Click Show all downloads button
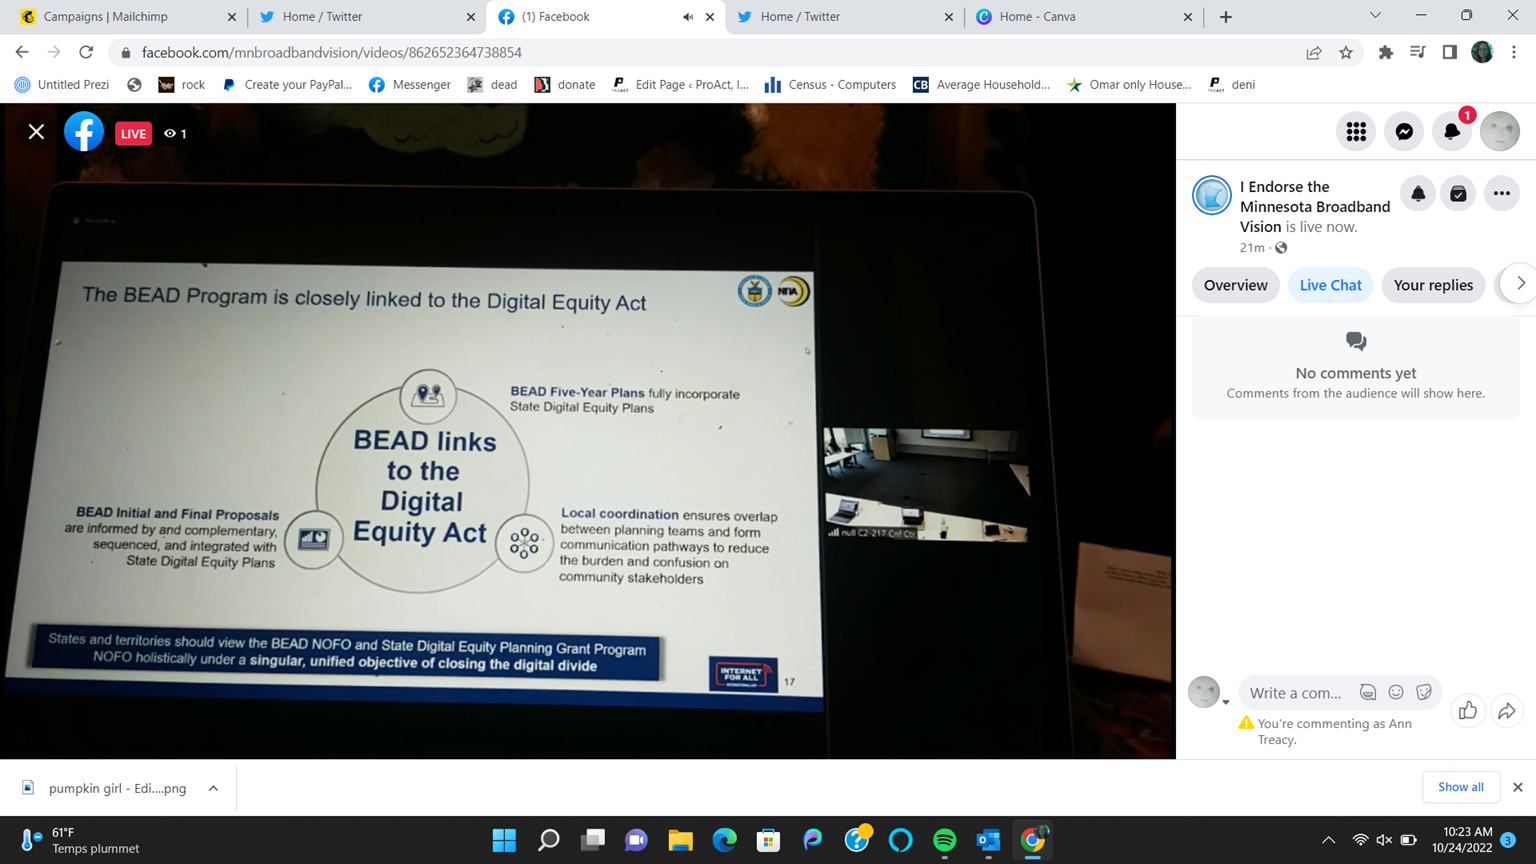The width and height of the screenshot is (1536, 864). 1460,787
